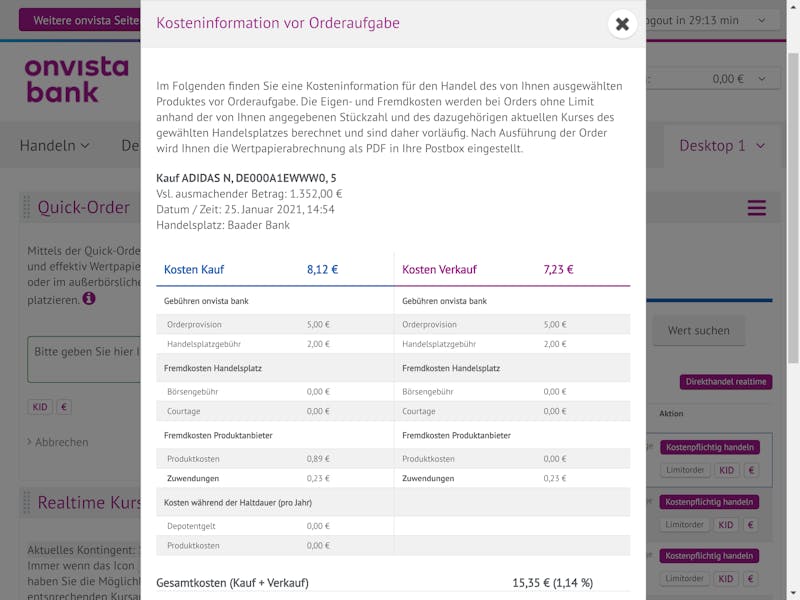Click the third Kostenpflichtig handeln button
The width and height of the screenshot is (800, 600).
pyautogui.click(x=709, y=556)
